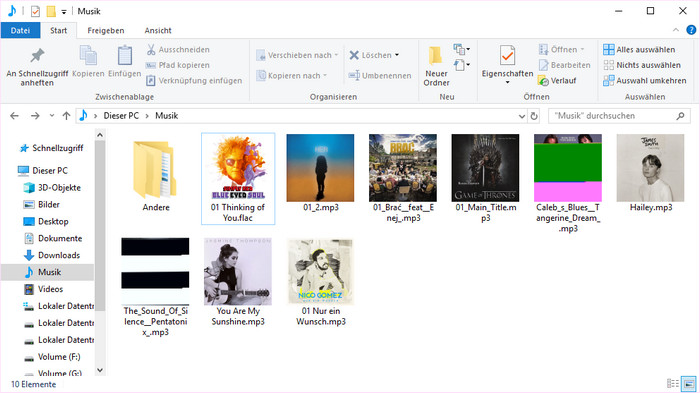Select Ausschneiden scissors command
Image resolution: width=700 pixels, height=393 pixels.
pyautogui.click(x=178, y=50)
